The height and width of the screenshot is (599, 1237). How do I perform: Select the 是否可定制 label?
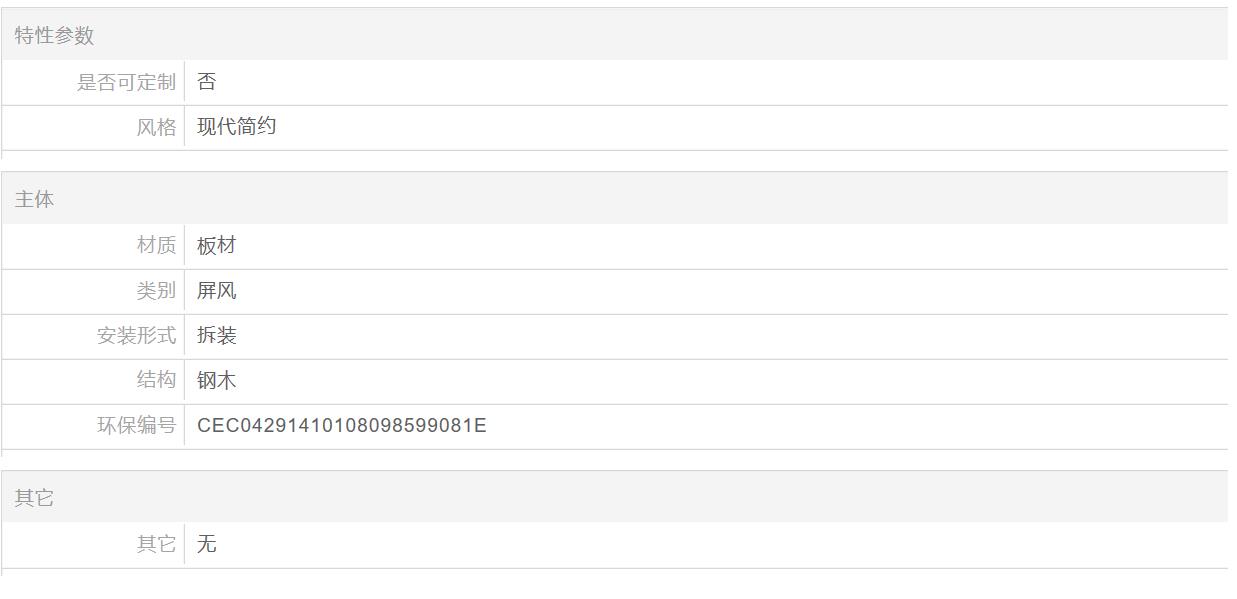126,82
